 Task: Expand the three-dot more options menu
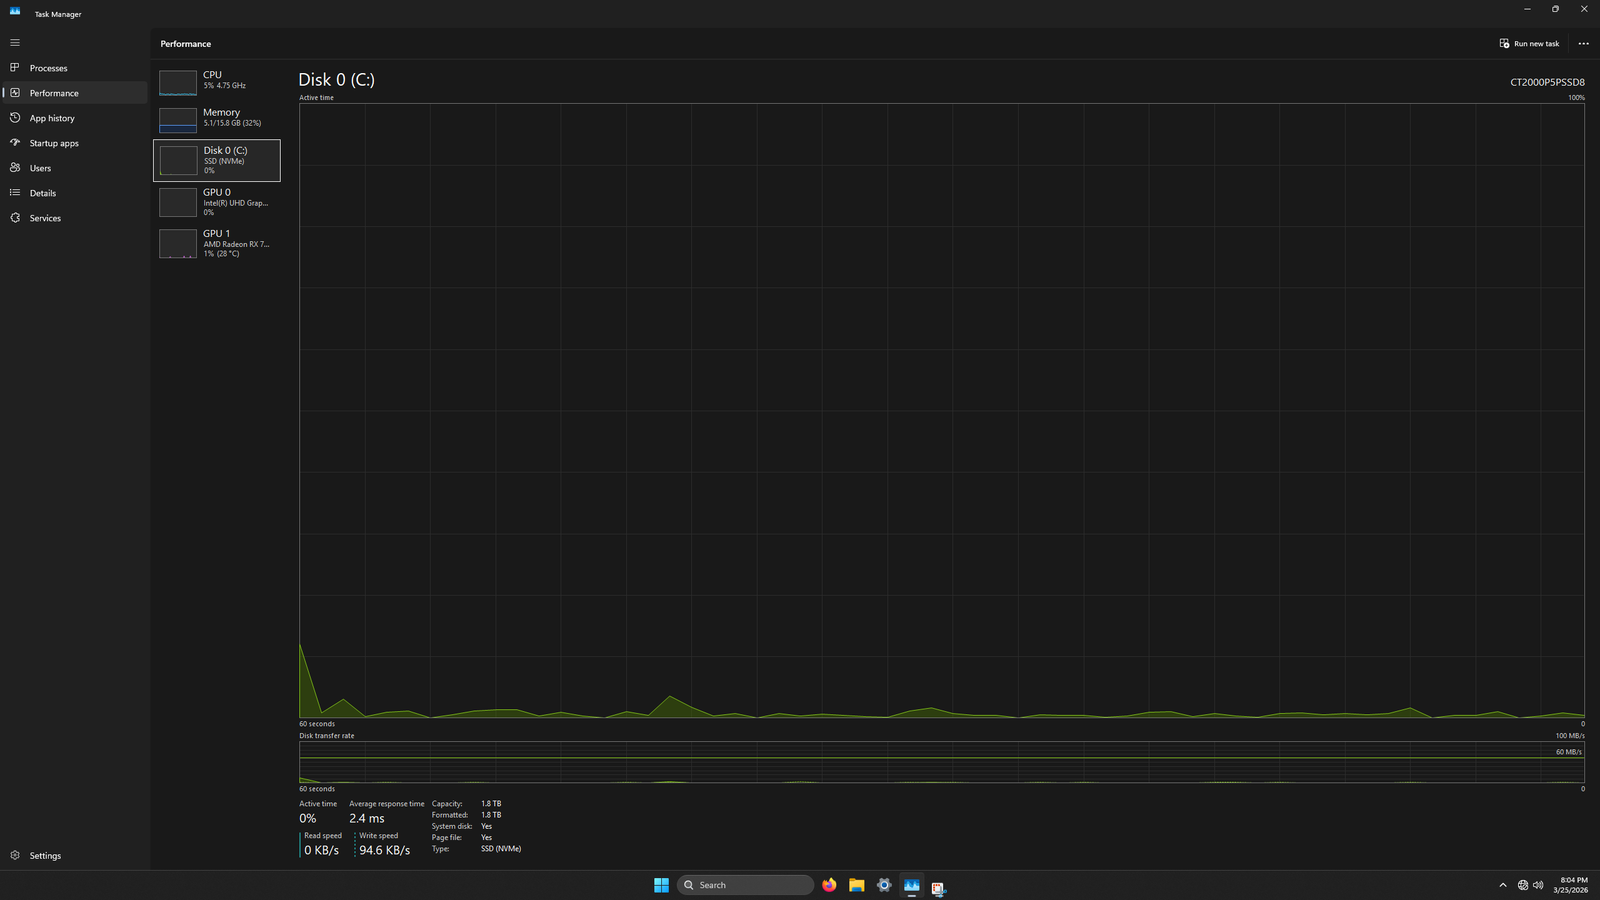(x=1583, y=44)
